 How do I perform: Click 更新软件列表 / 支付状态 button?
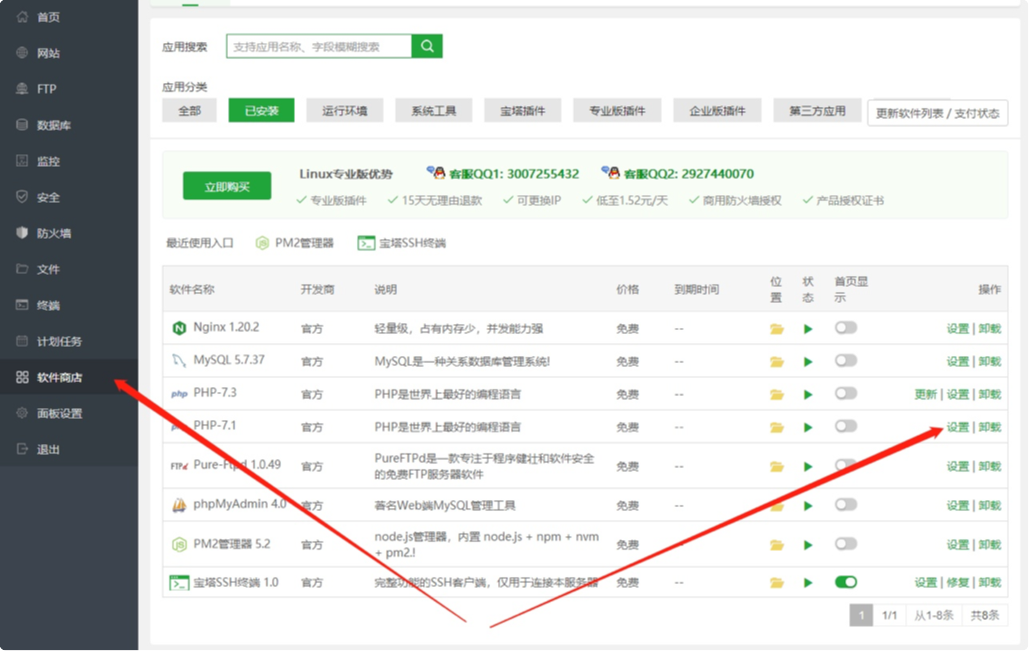click(x=937, y=113)
